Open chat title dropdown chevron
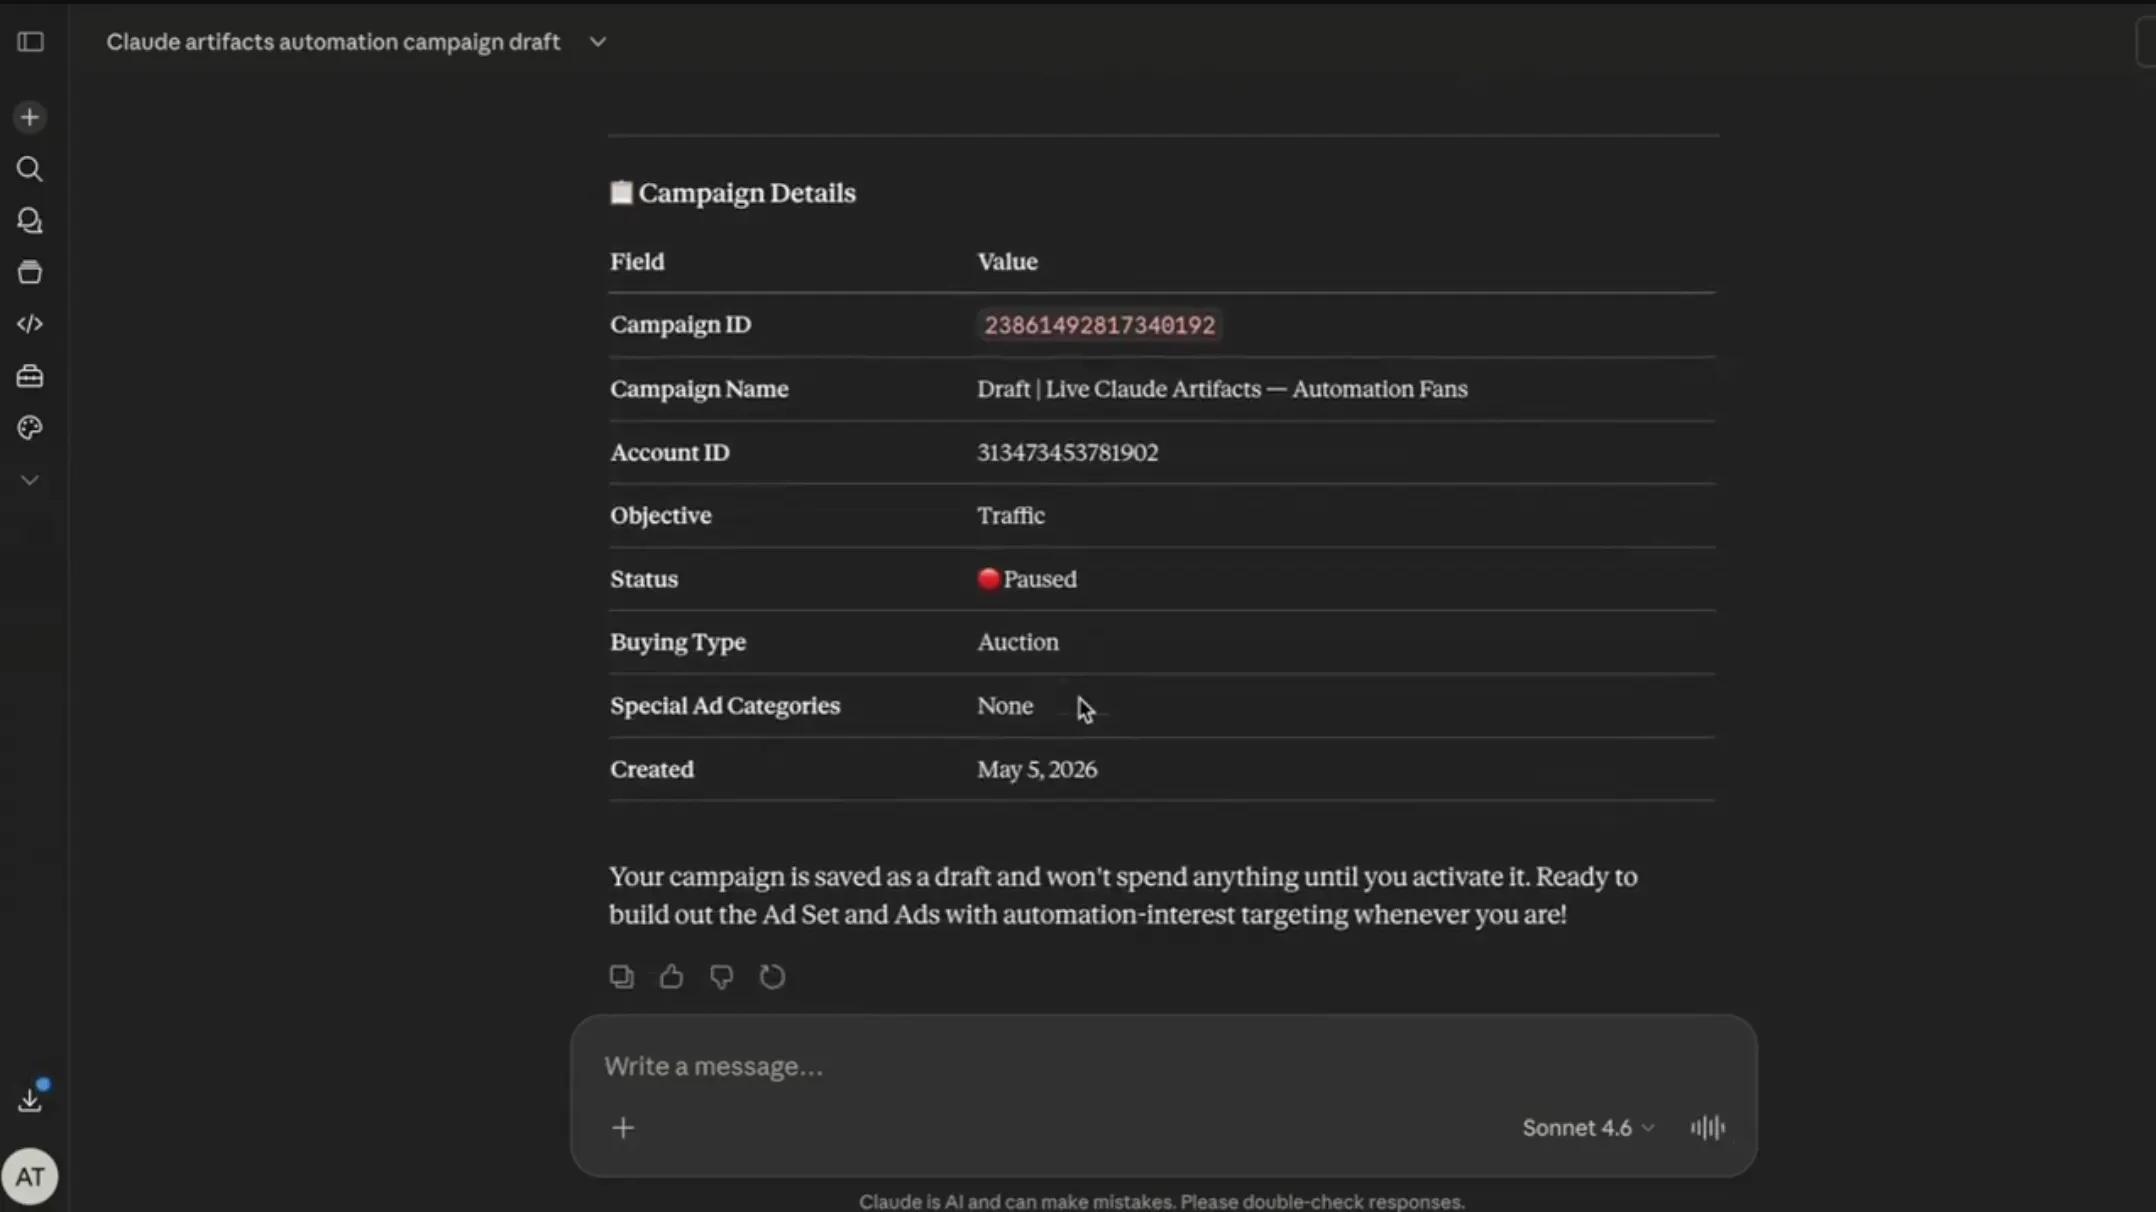 coord(598,42)
